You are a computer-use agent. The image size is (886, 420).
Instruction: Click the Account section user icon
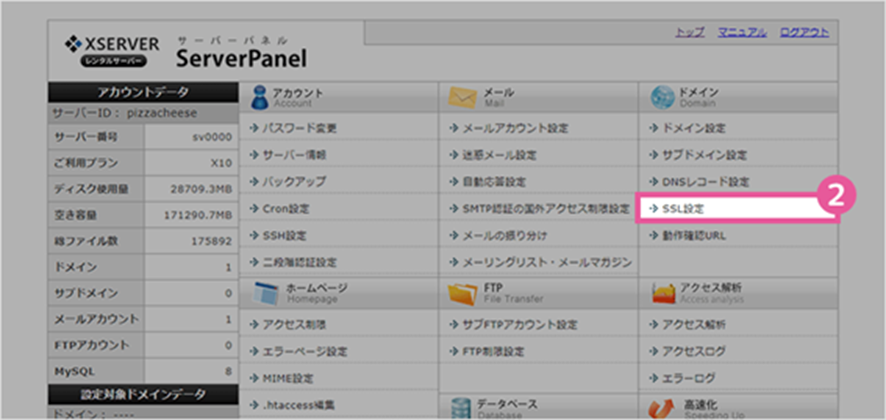click(260, 97)
